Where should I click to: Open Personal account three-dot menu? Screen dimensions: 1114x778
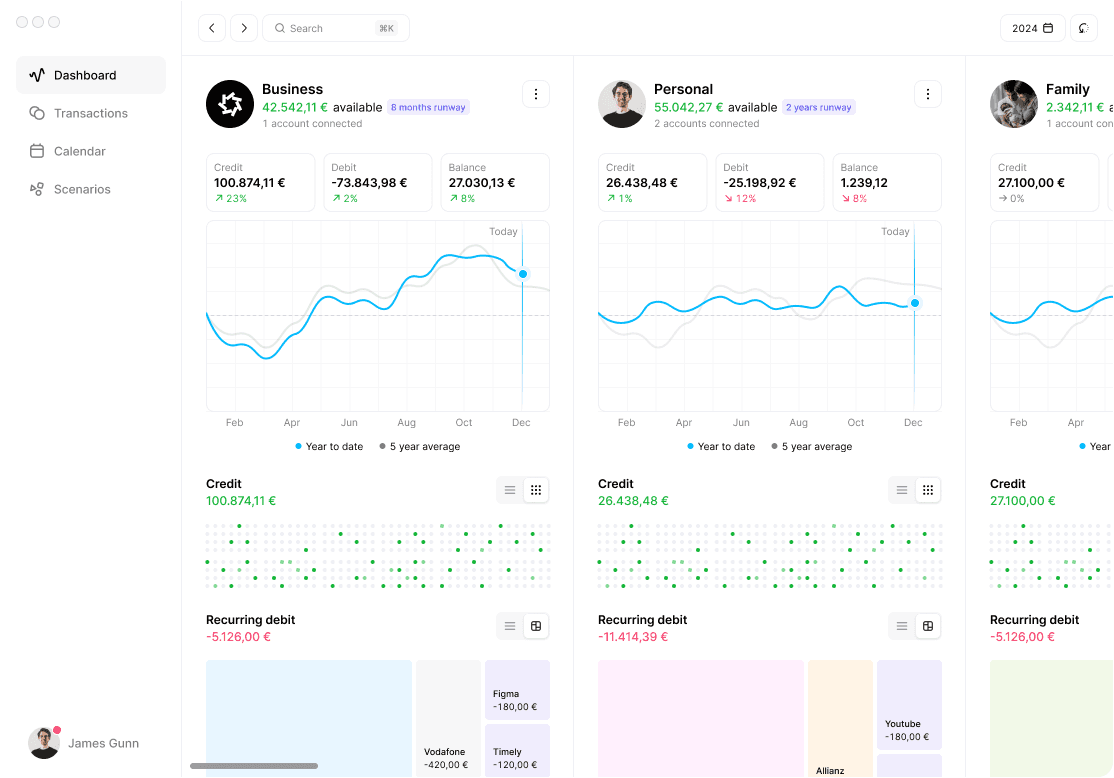(x=927, y=94)
